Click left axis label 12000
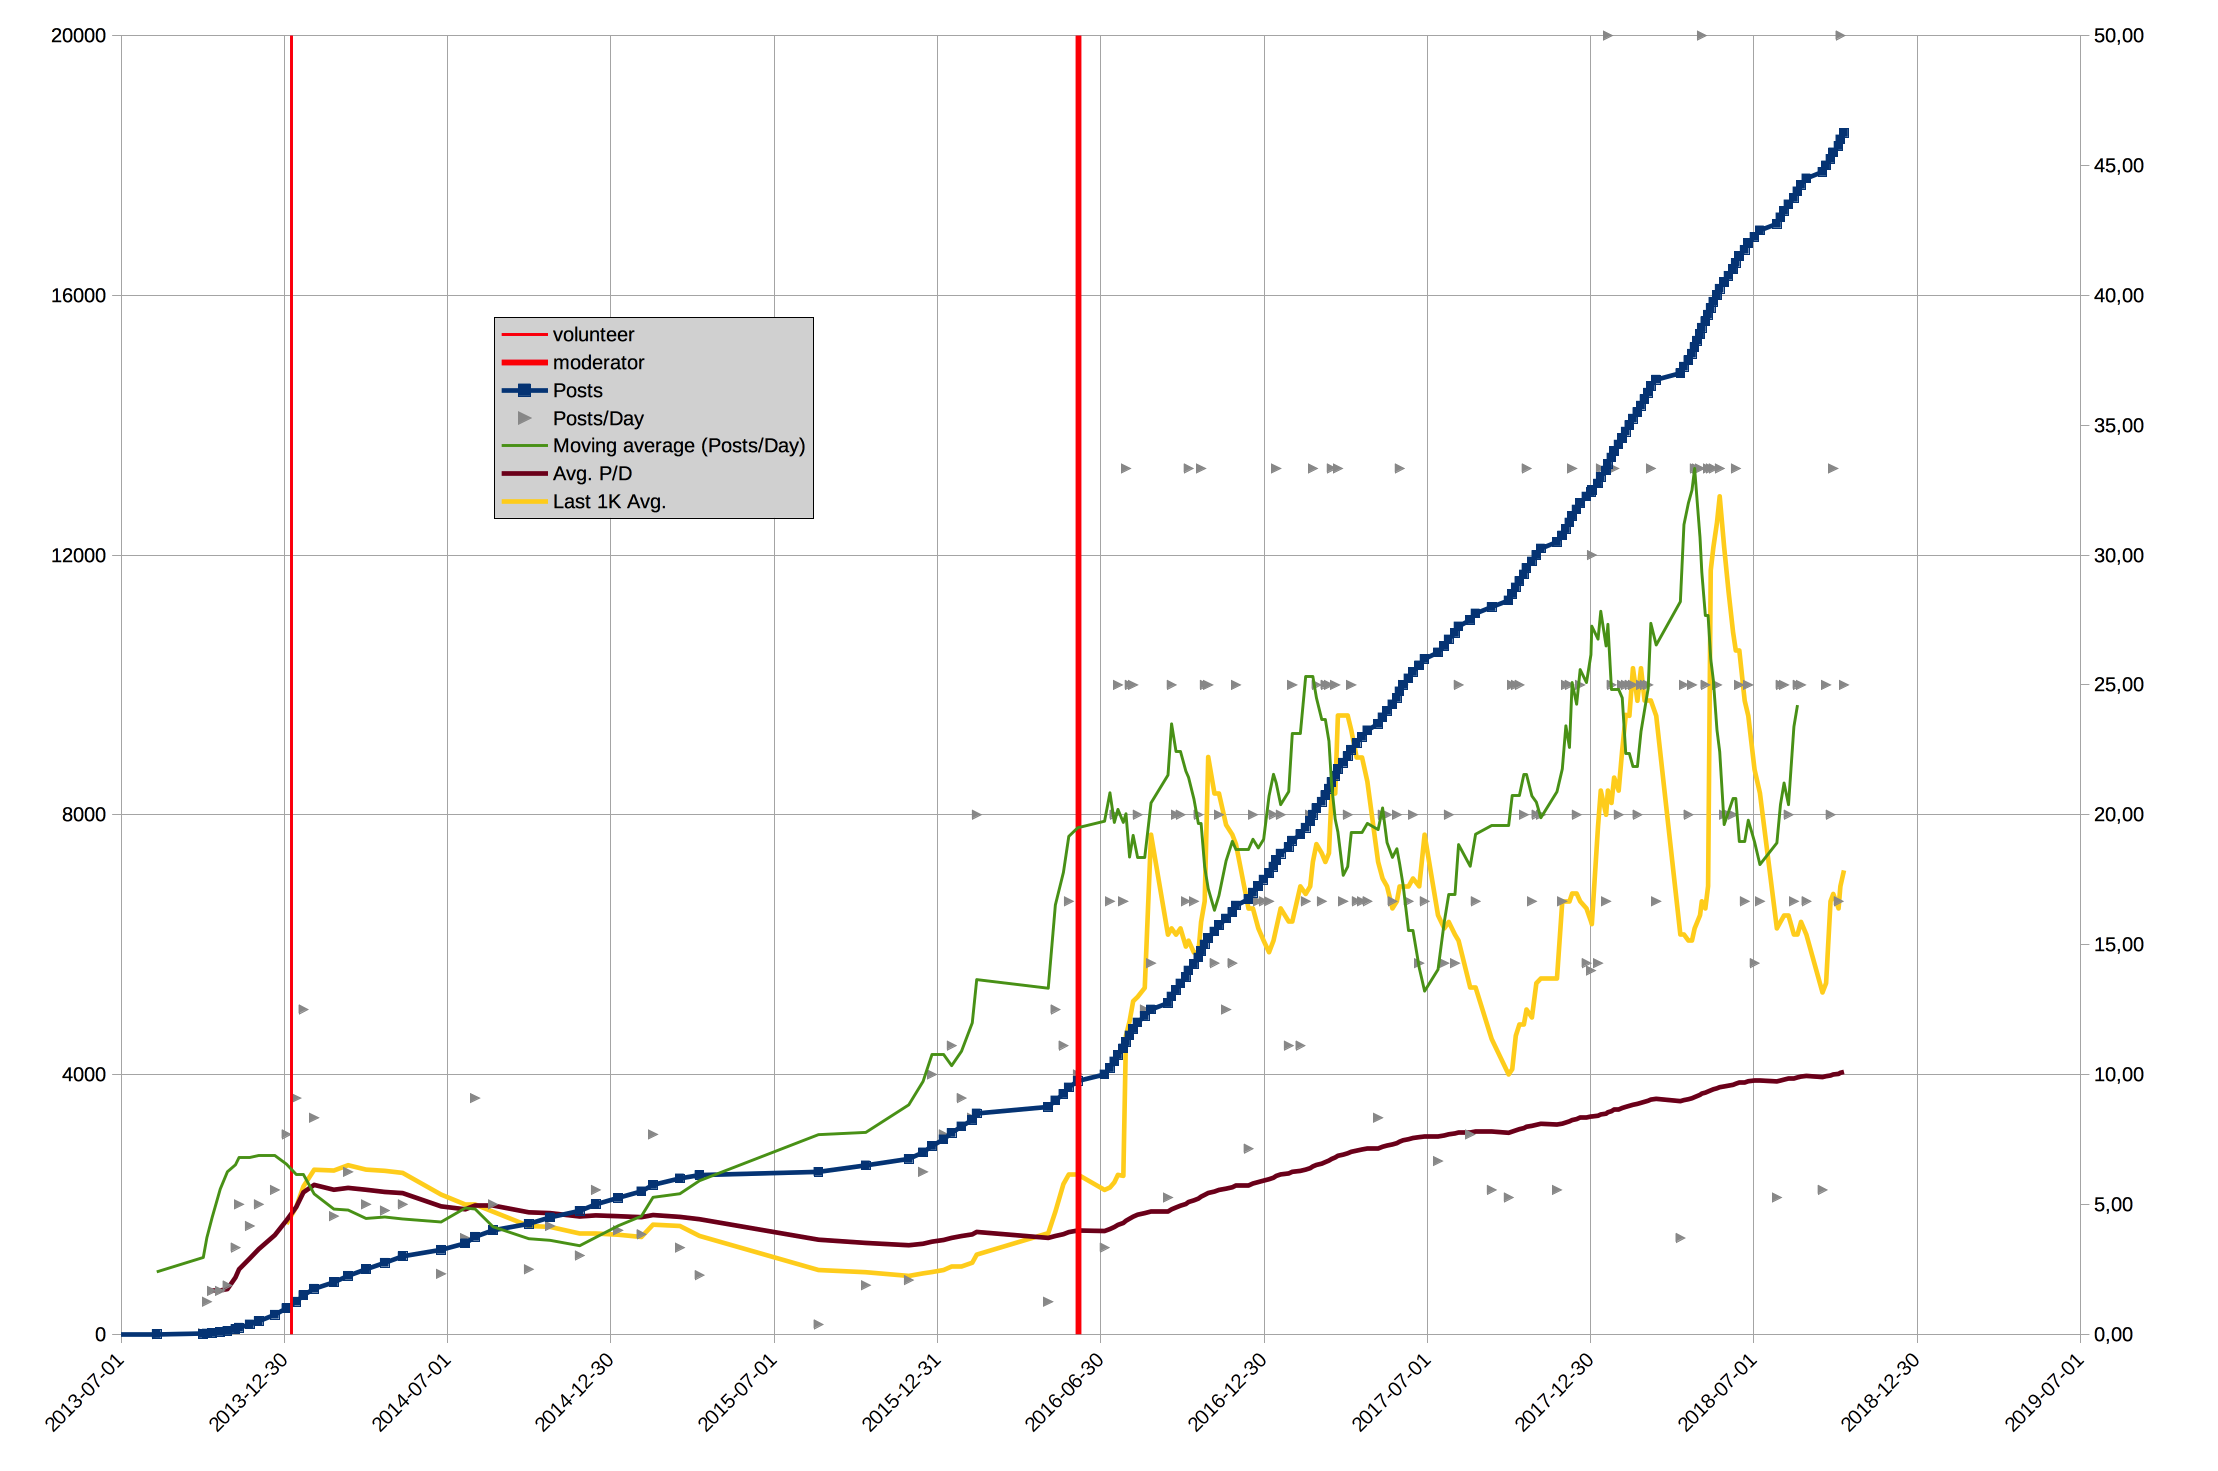 click(78, 555)
